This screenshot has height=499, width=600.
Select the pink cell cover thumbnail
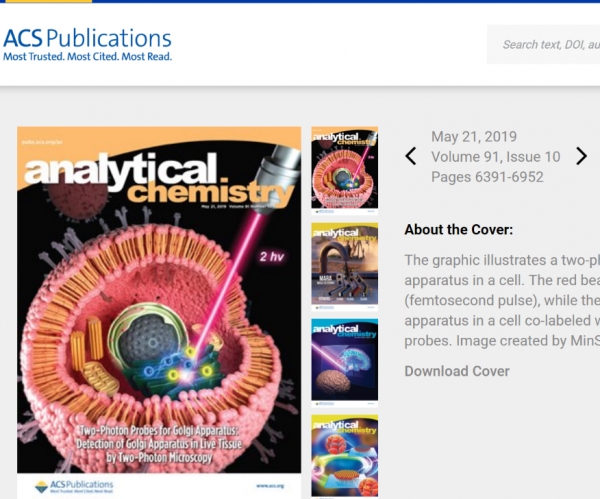[x=344, y=171]
